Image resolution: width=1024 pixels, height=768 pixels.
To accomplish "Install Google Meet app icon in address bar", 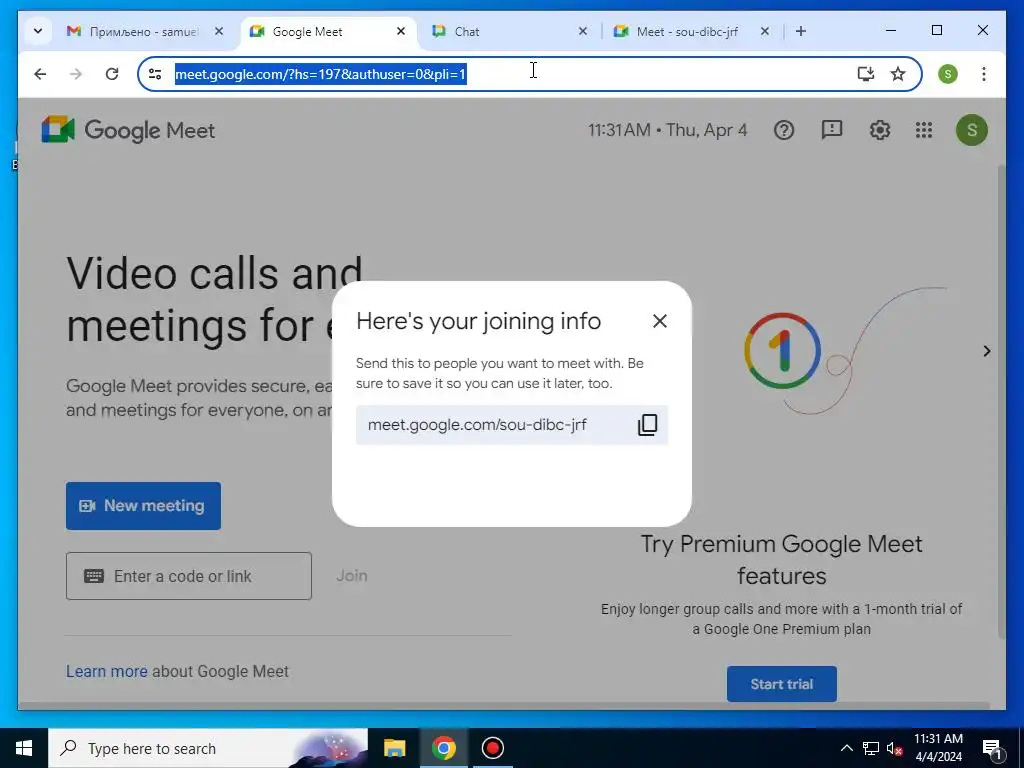I will point(865,74).
